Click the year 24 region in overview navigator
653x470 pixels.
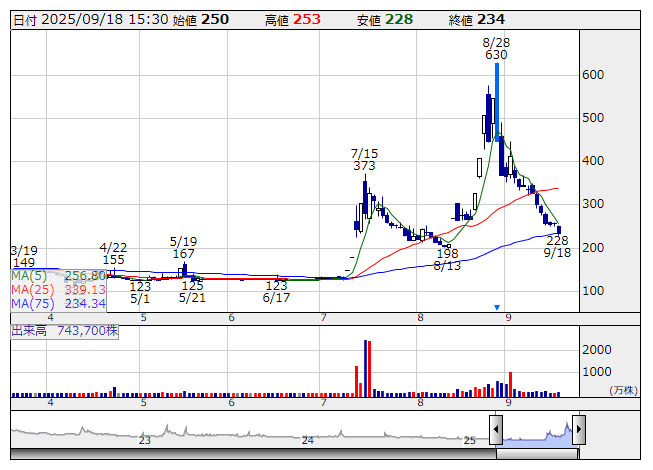tap(308, 439)
